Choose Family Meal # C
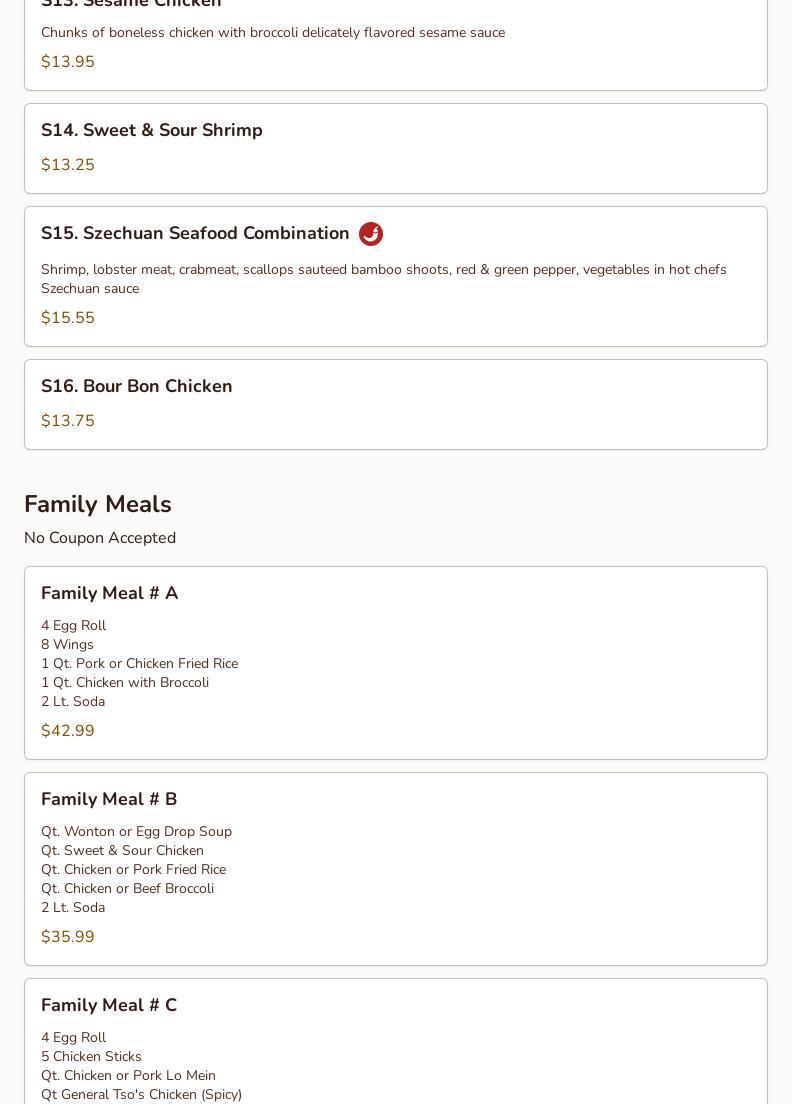The width and height of the screenshot is (792, 1104). (x=109, y=1006)
